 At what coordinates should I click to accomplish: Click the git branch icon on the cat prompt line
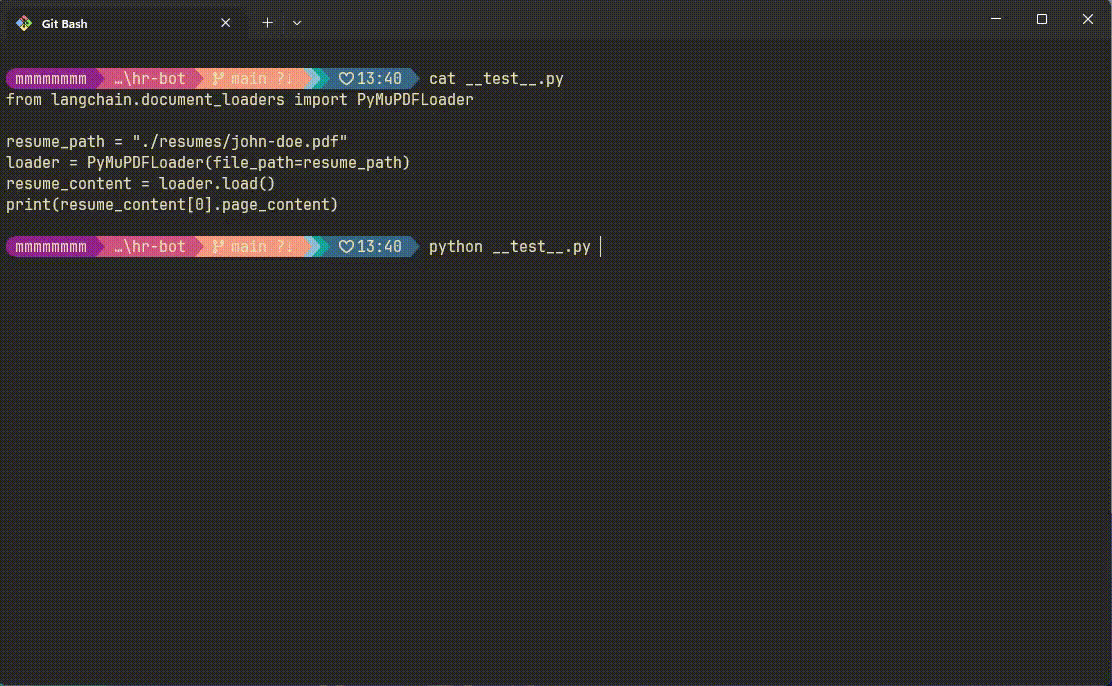pyautogui.click(x=217, y=79)
